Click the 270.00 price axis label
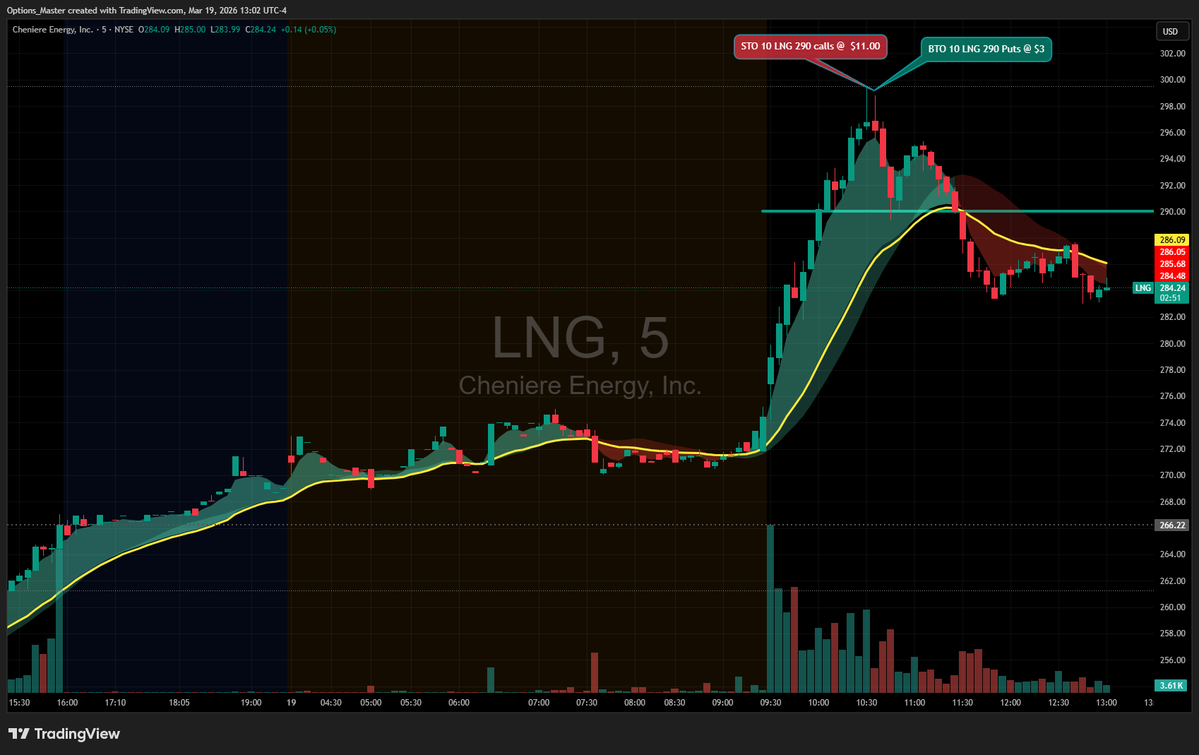This screenshot has width=1199, height=755. (1172, 475)
